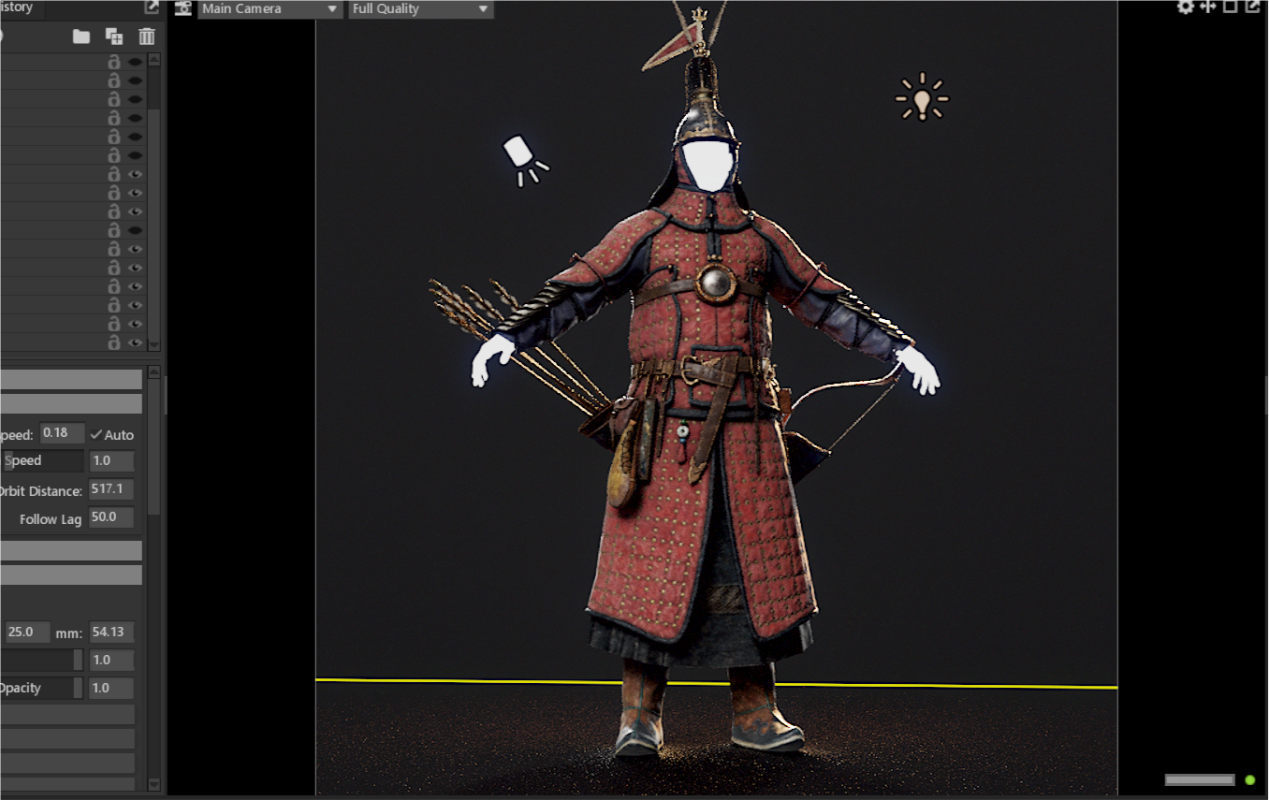This screenshot has height=800, width=1269.
Task: Delete selected object with trash icon
Action: click(x=147, y=37)
